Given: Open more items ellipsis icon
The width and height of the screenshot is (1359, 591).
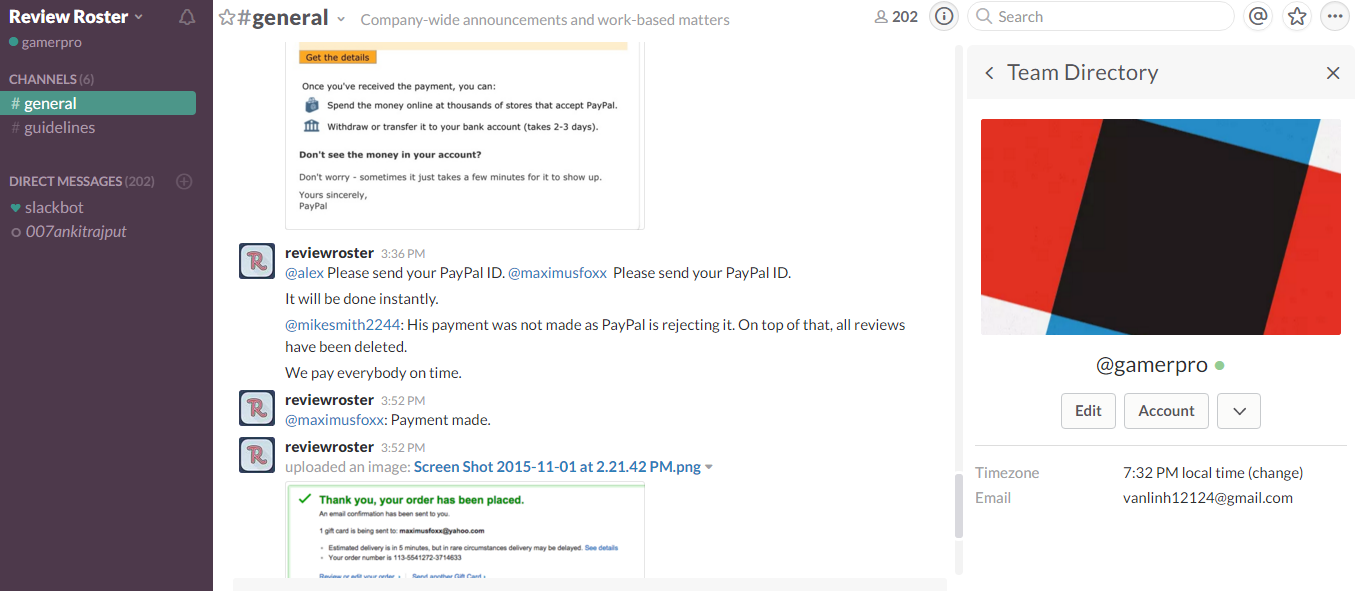Looking at the screenshot, I should tap(1335, 16).
